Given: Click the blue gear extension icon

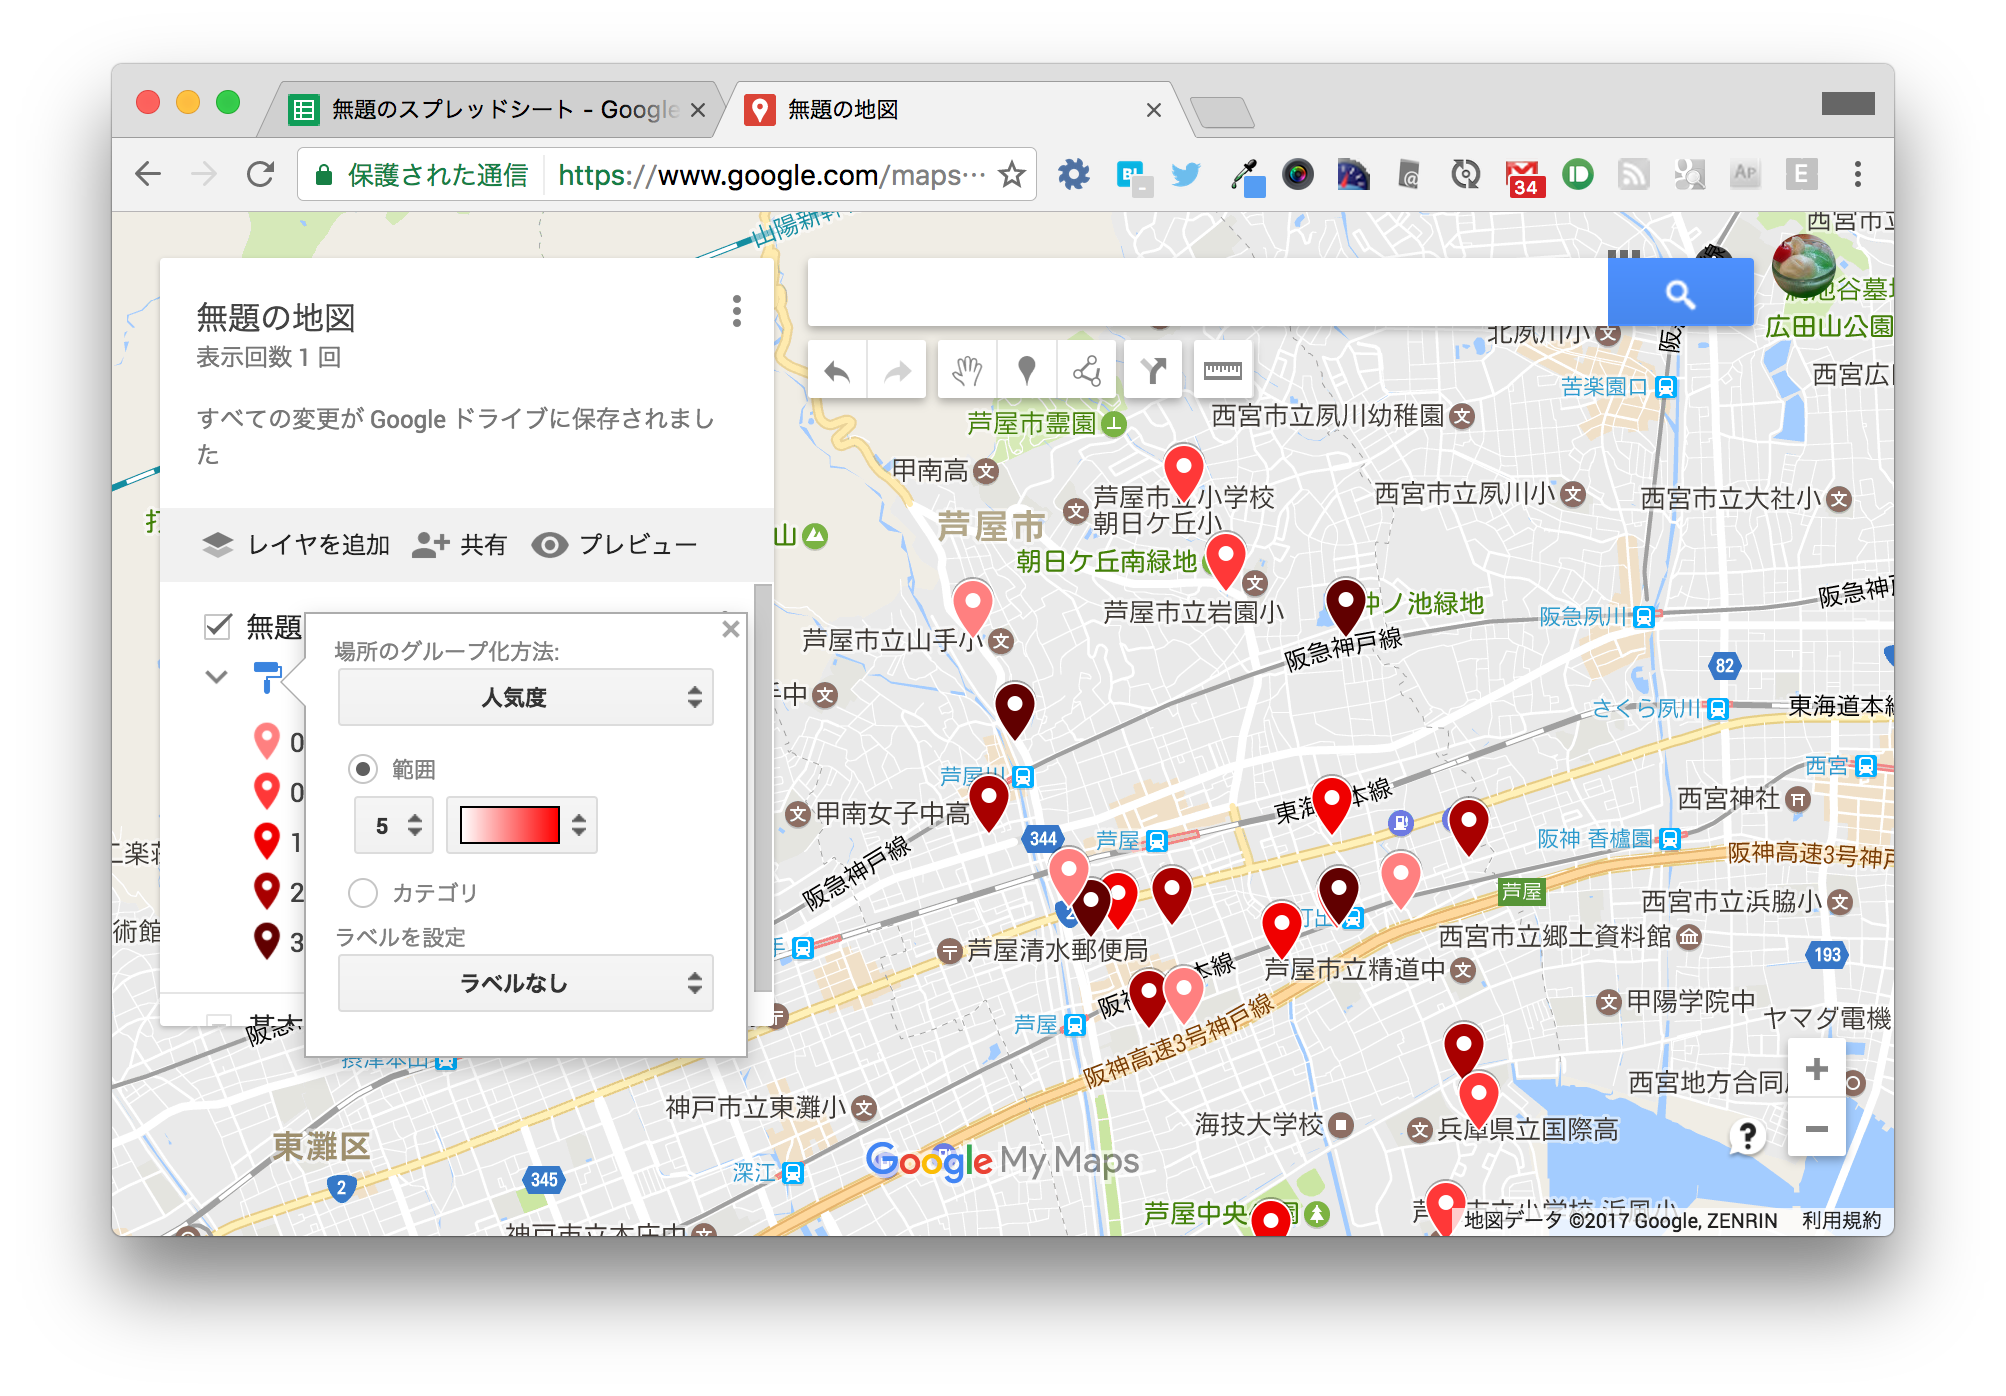Looking at the screenshot, I should [x=1074, y=175].
